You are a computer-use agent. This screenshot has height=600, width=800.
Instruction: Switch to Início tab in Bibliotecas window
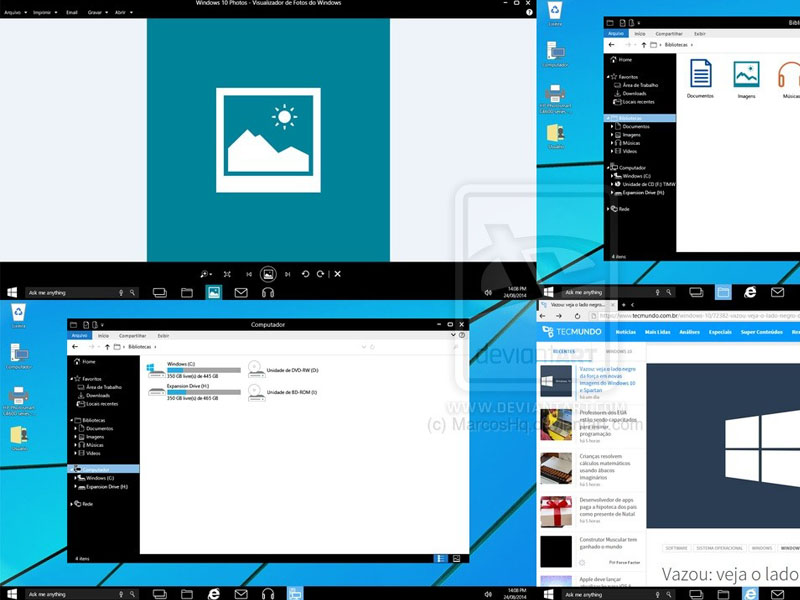tap(640, 34)
